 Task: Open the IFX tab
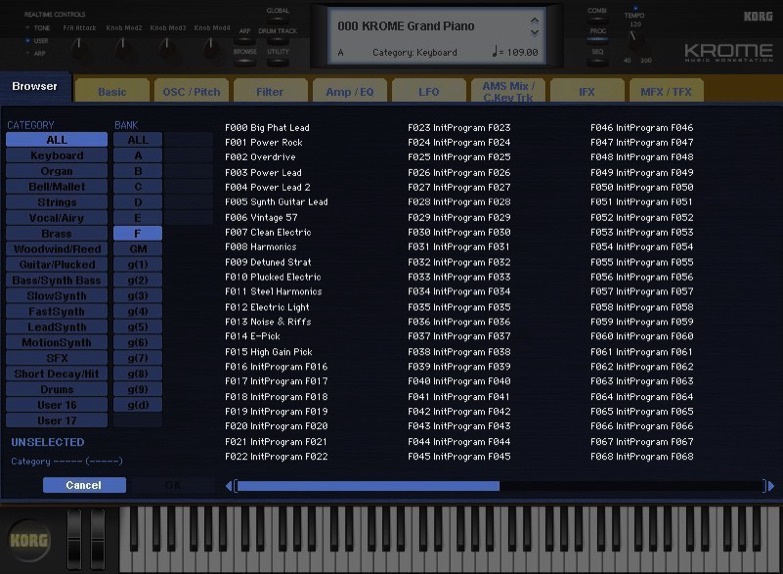(x=587, y=91)
